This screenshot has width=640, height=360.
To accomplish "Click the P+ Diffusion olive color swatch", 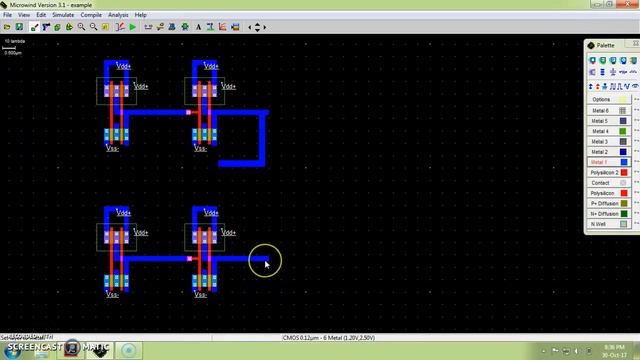I will point(624,203).
